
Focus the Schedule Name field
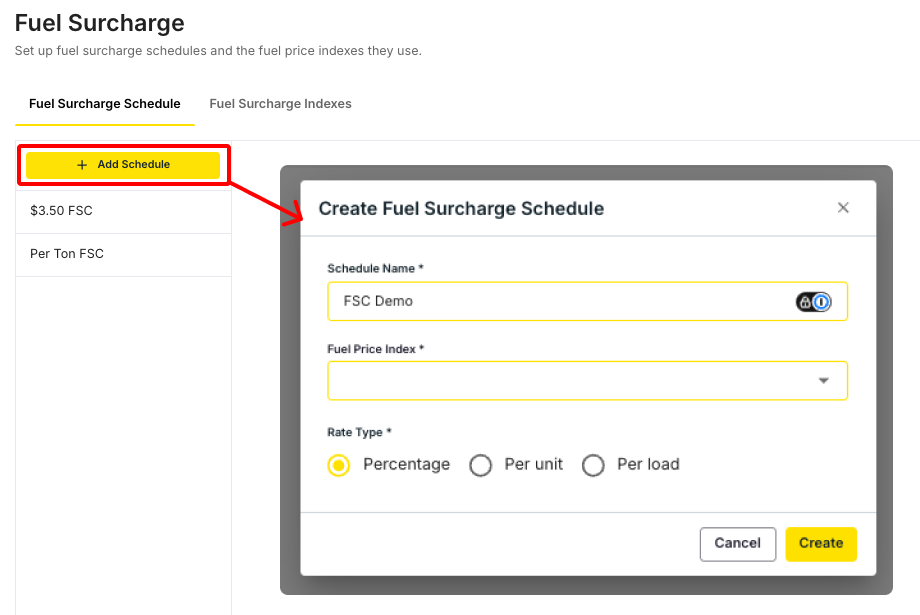click(587, 302)
